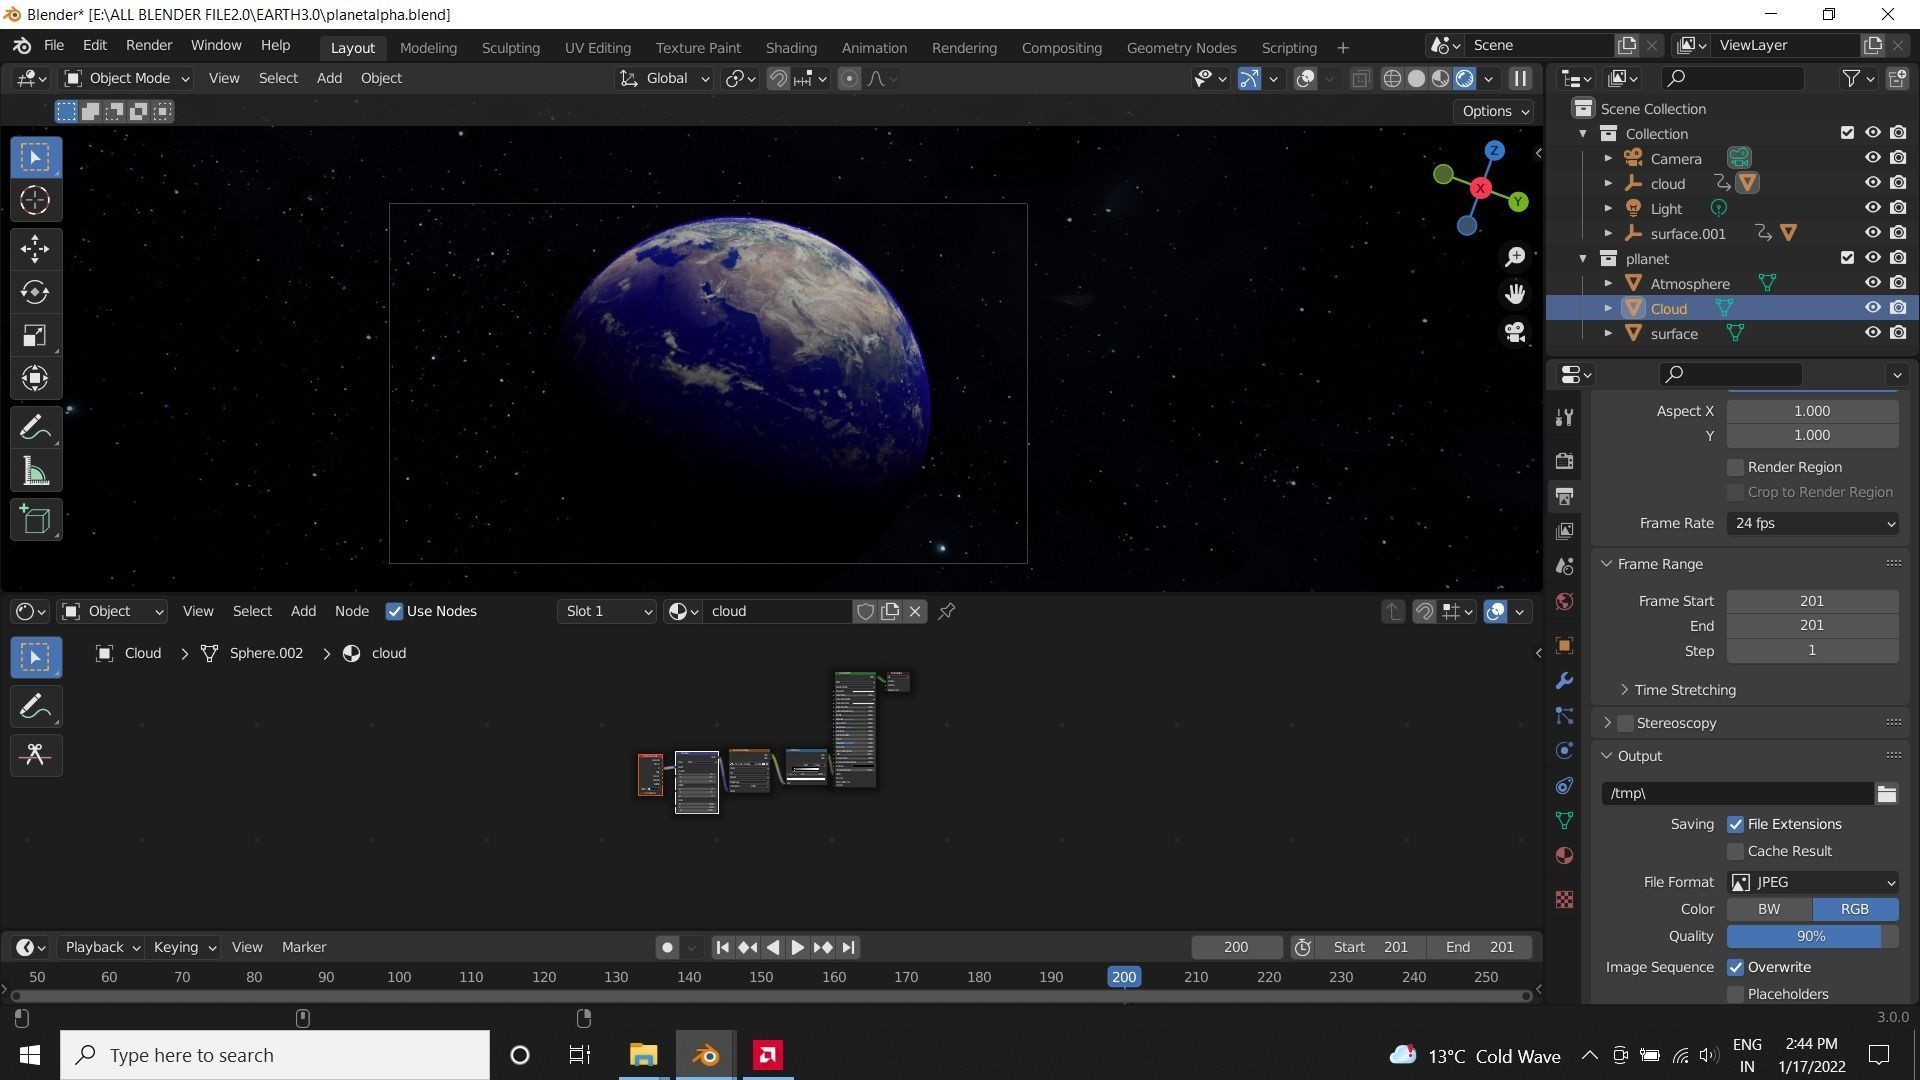Screen dimensions: 1920x1080
Task: Switch to wireframe viewport shading
Action: [1392, 79]
